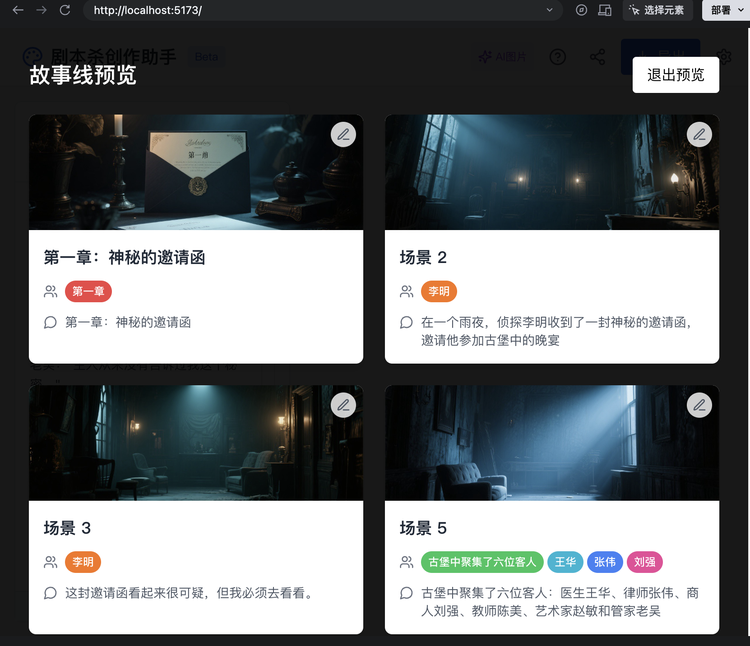Edit the 场景 2 card with pencil icon
The height and width of the screenshot is (646, 750).
(x=699, y=135)
